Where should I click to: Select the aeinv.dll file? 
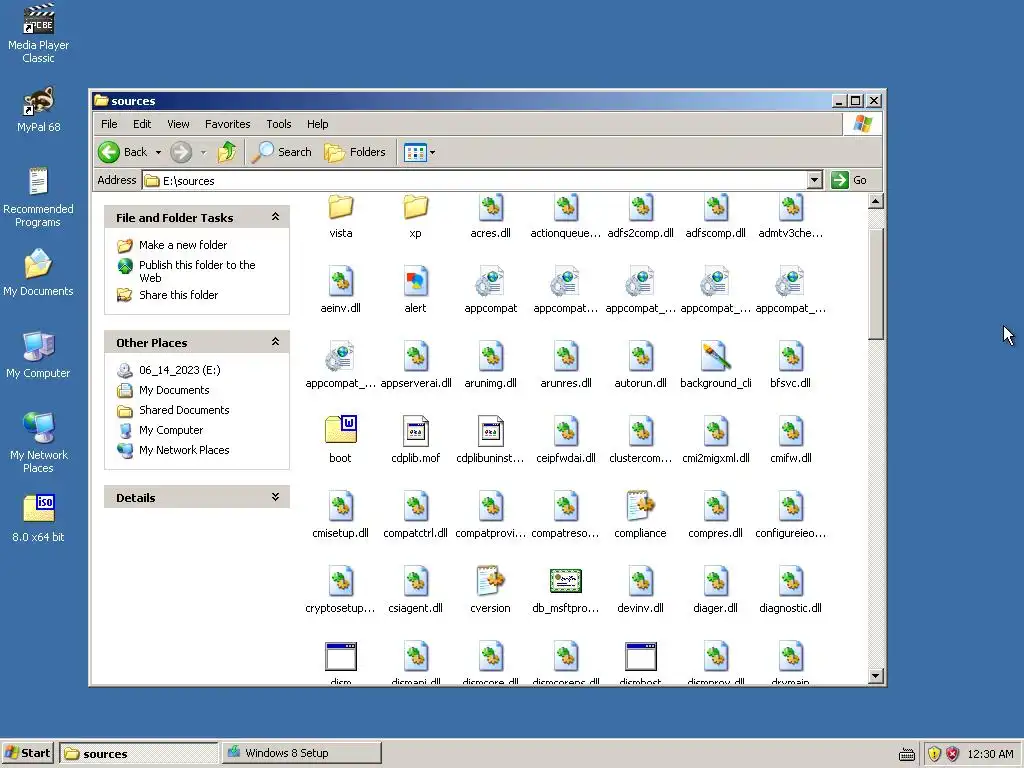click(340, 289)
